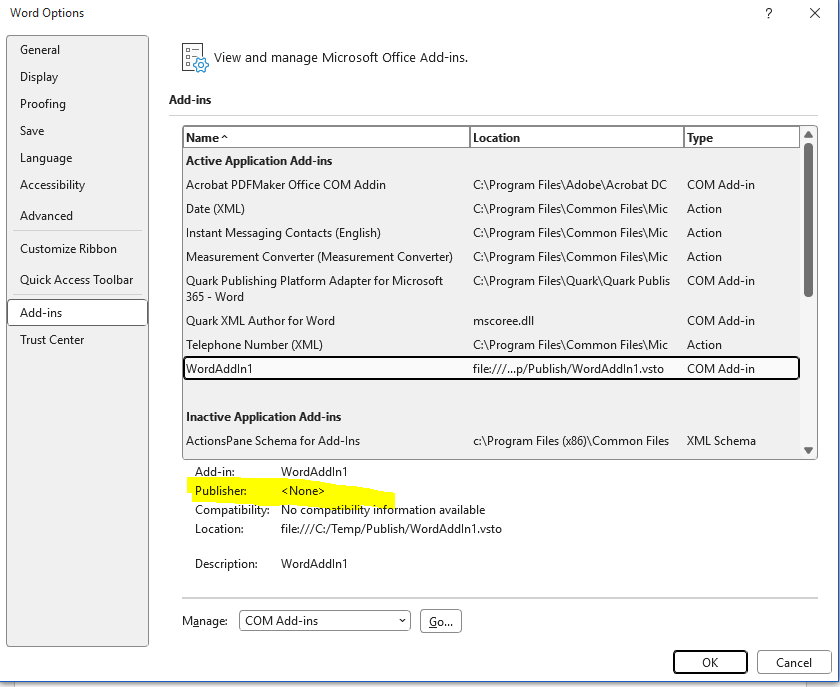Image resolution: width=840 pixels, height=687 pixels.
Task: Sort by the Location column header
Action: (577, 138)
